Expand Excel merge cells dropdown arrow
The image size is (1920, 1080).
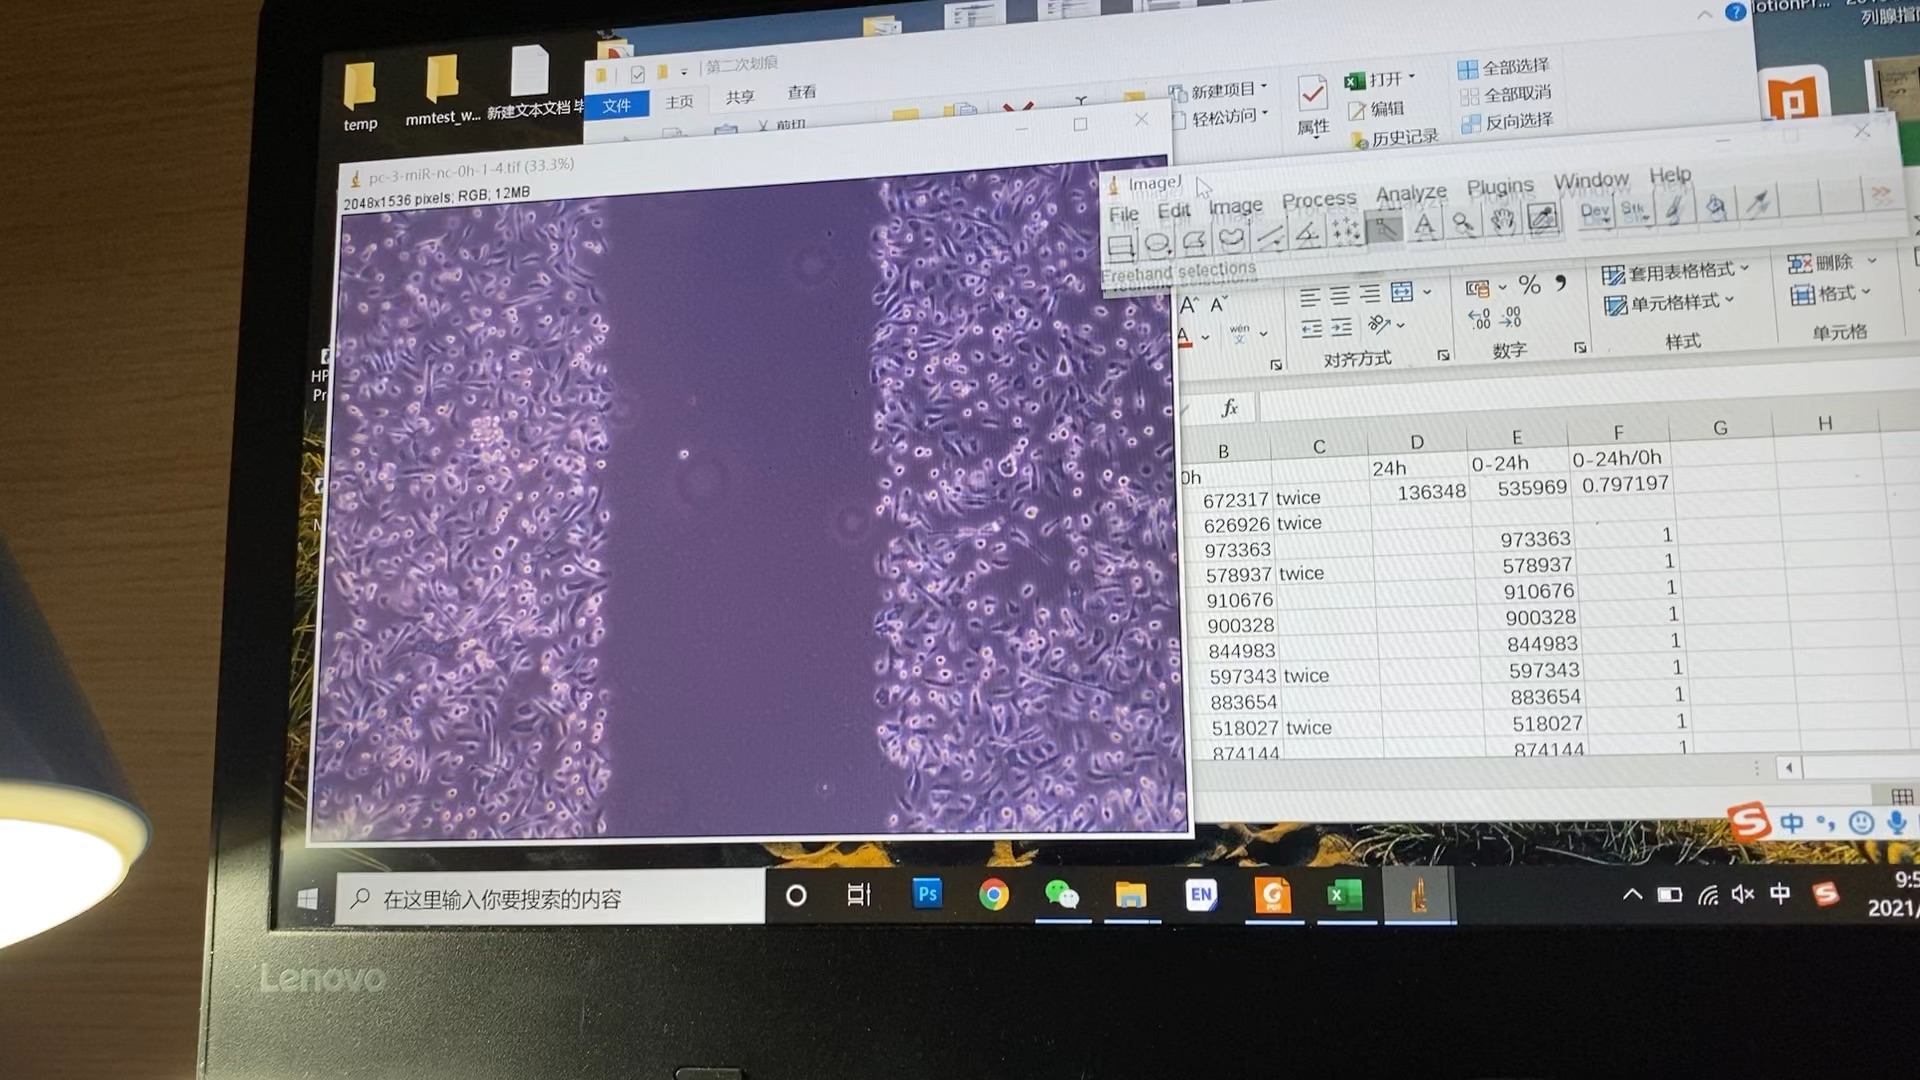1427,292
